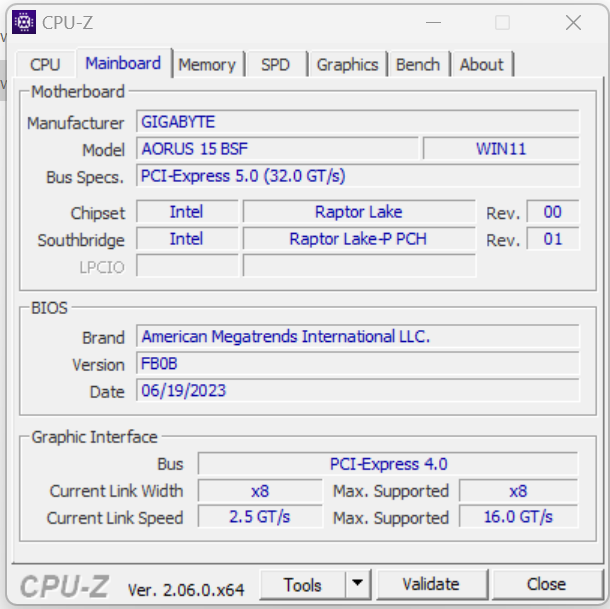Click the BIOS Date 06/19/2023 field
The width and height of the screenshot is (610, 609).
pos(358,390)
